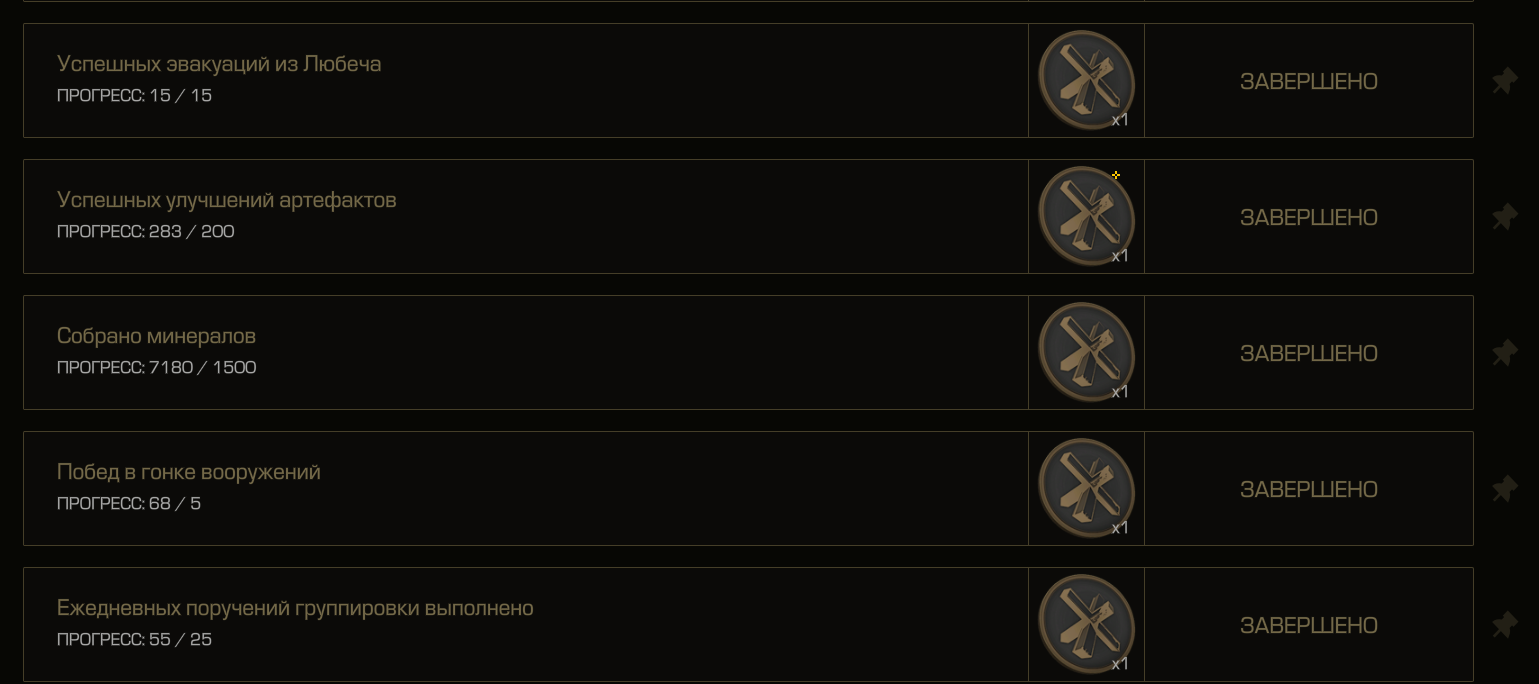The width and height of the screenshot is (1539, 684).
Task: Pin the artifact upgrades achievement
Action: (1504, 217)
